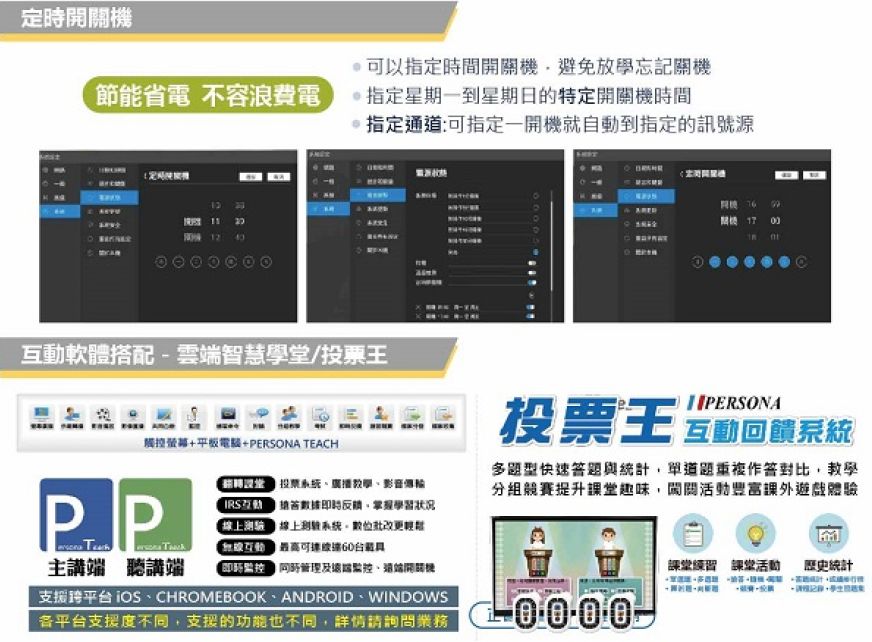The height and width of the screenshot is (642, 872).
Task: Click the 課堂練習 label
Action: click(692, 565)
